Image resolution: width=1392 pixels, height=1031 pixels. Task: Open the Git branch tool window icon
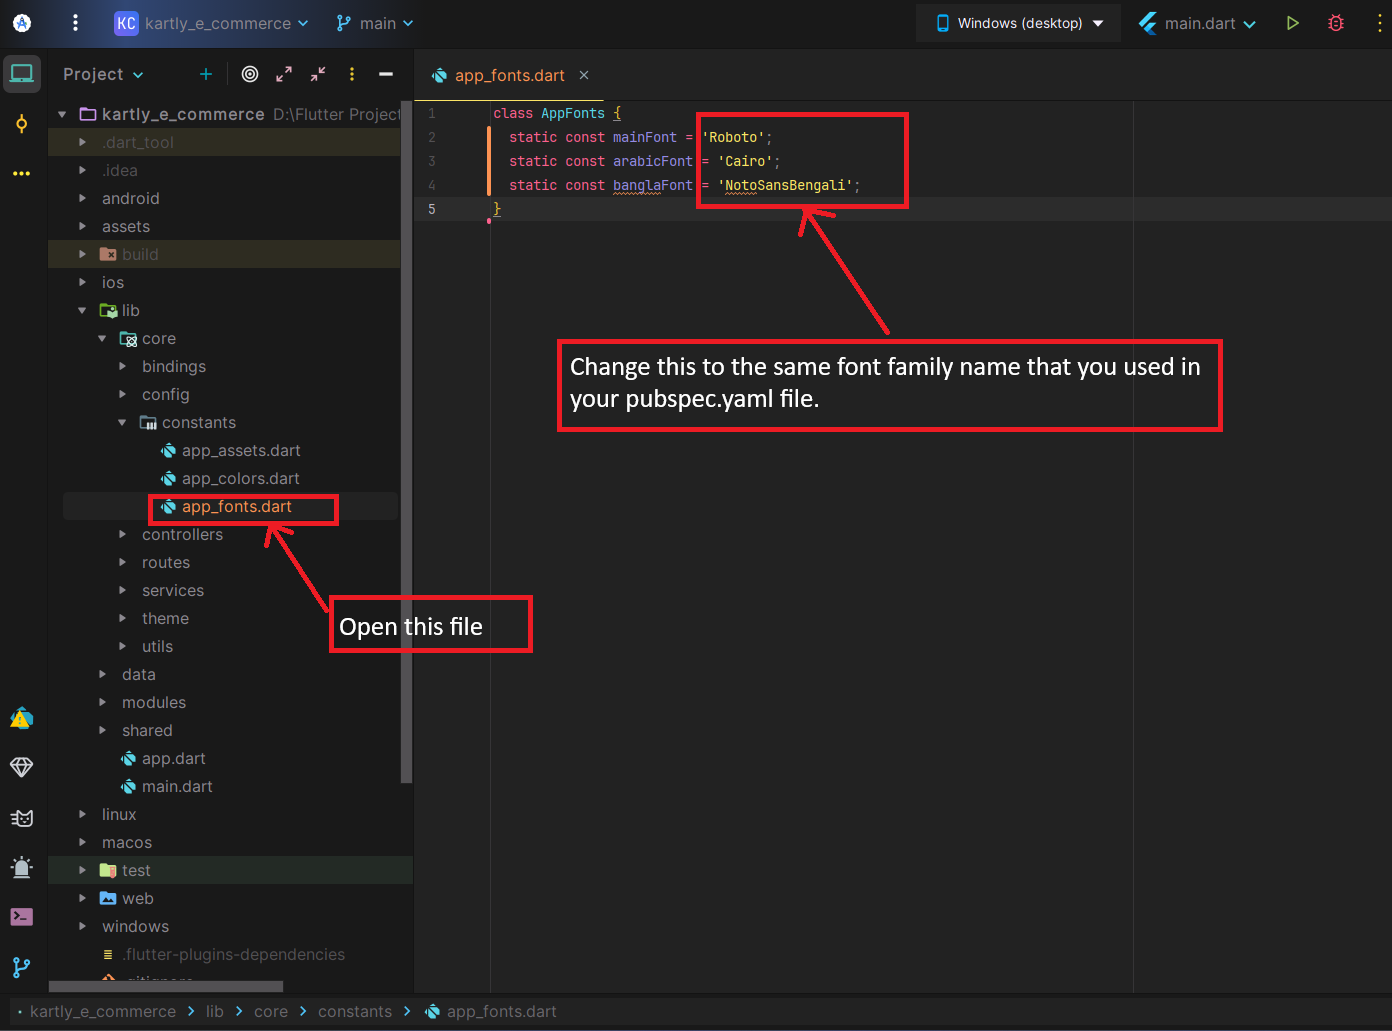click(21, 967)
